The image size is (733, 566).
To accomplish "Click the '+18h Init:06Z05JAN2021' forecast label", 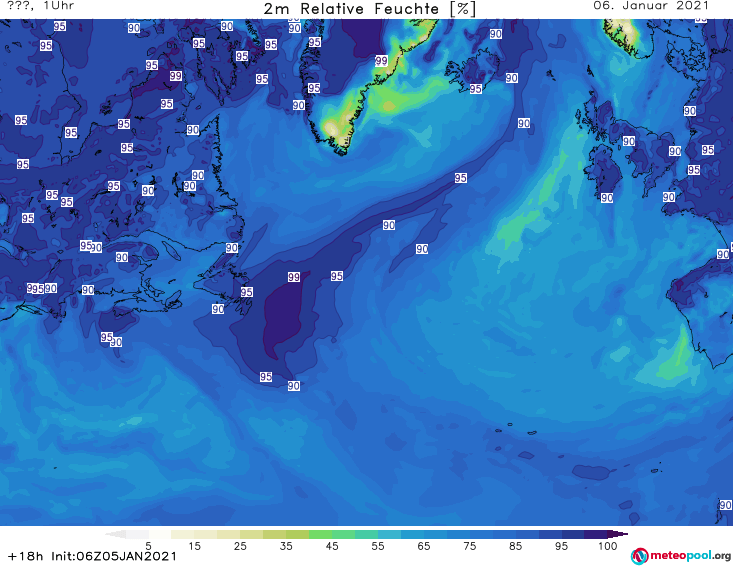I will (92, 556).
